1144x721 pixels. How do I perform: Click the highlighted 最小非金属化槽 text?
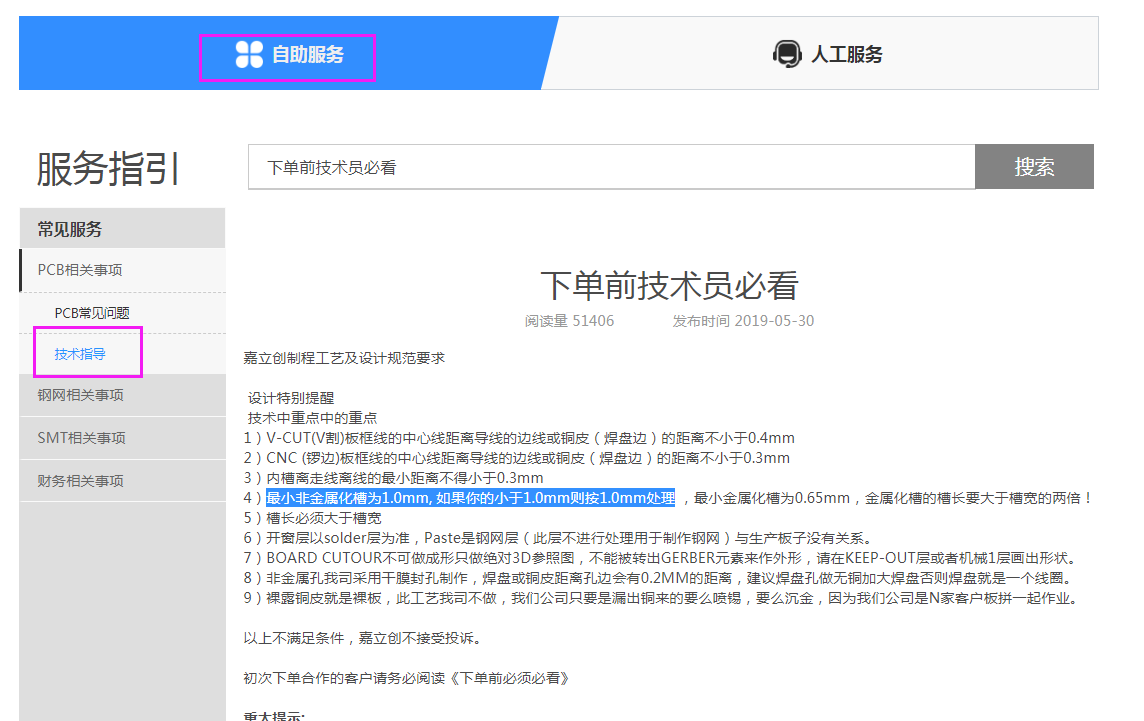coord(470,498)
